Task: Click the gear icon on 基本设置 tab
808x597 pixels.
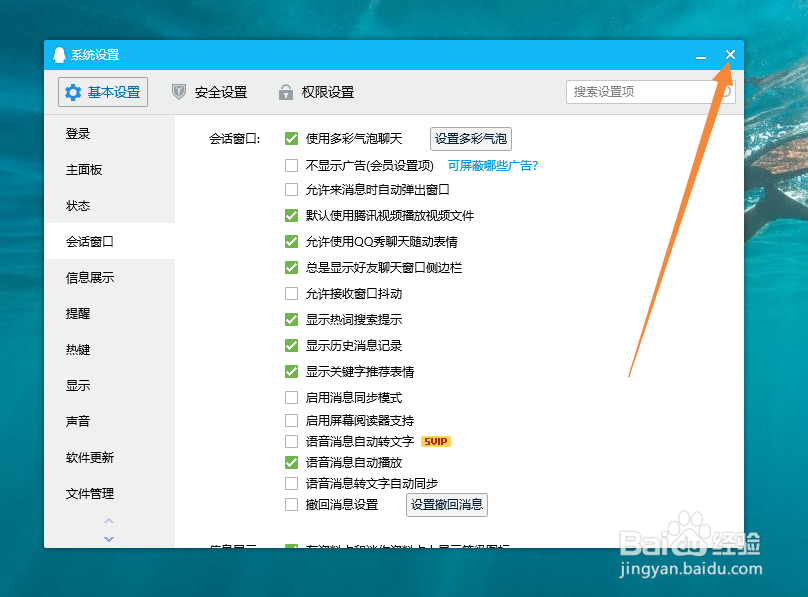Action: 74,92
